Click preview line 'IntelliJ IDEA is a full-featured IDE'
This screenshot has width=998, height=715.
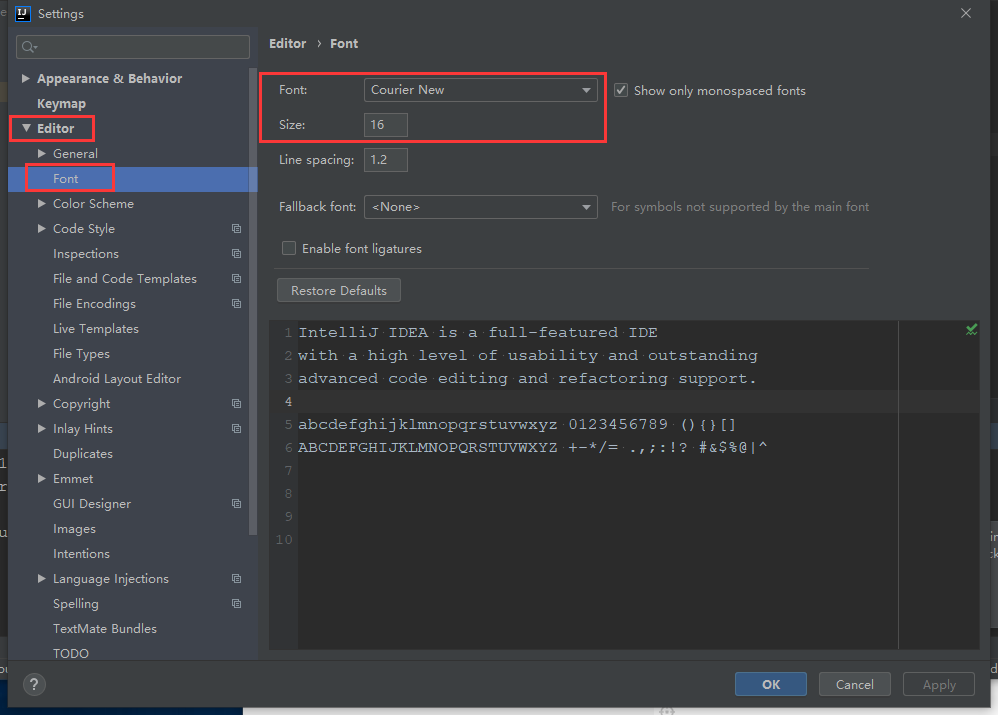point(478,332)
